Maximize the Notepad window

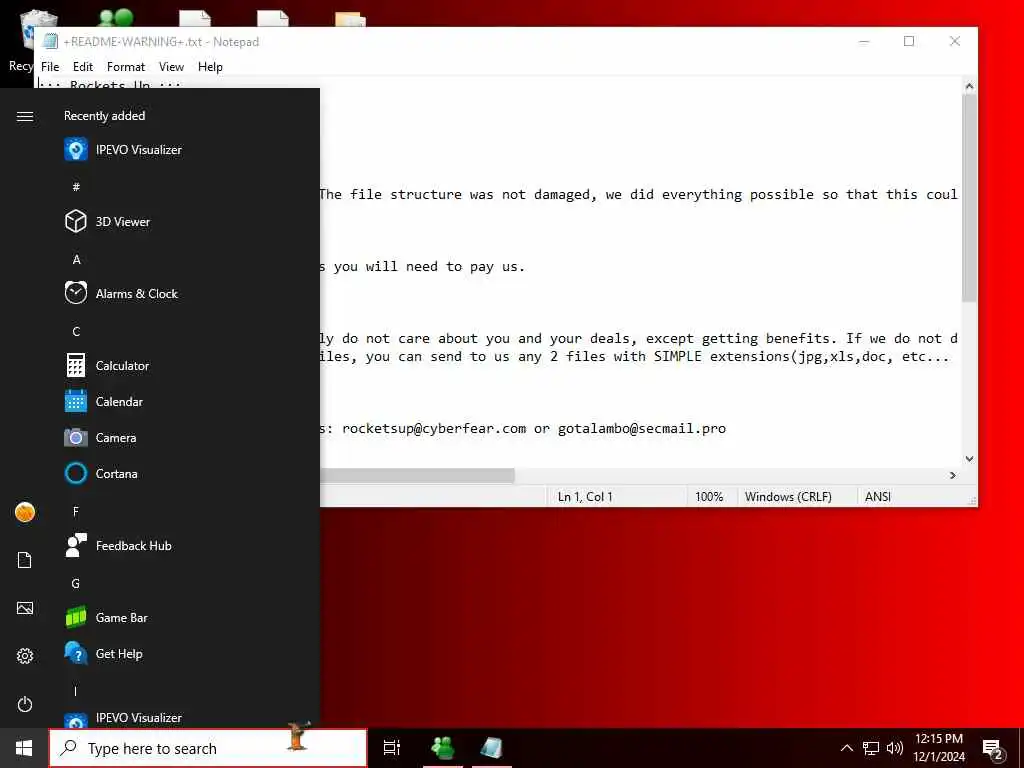(908, 41)
